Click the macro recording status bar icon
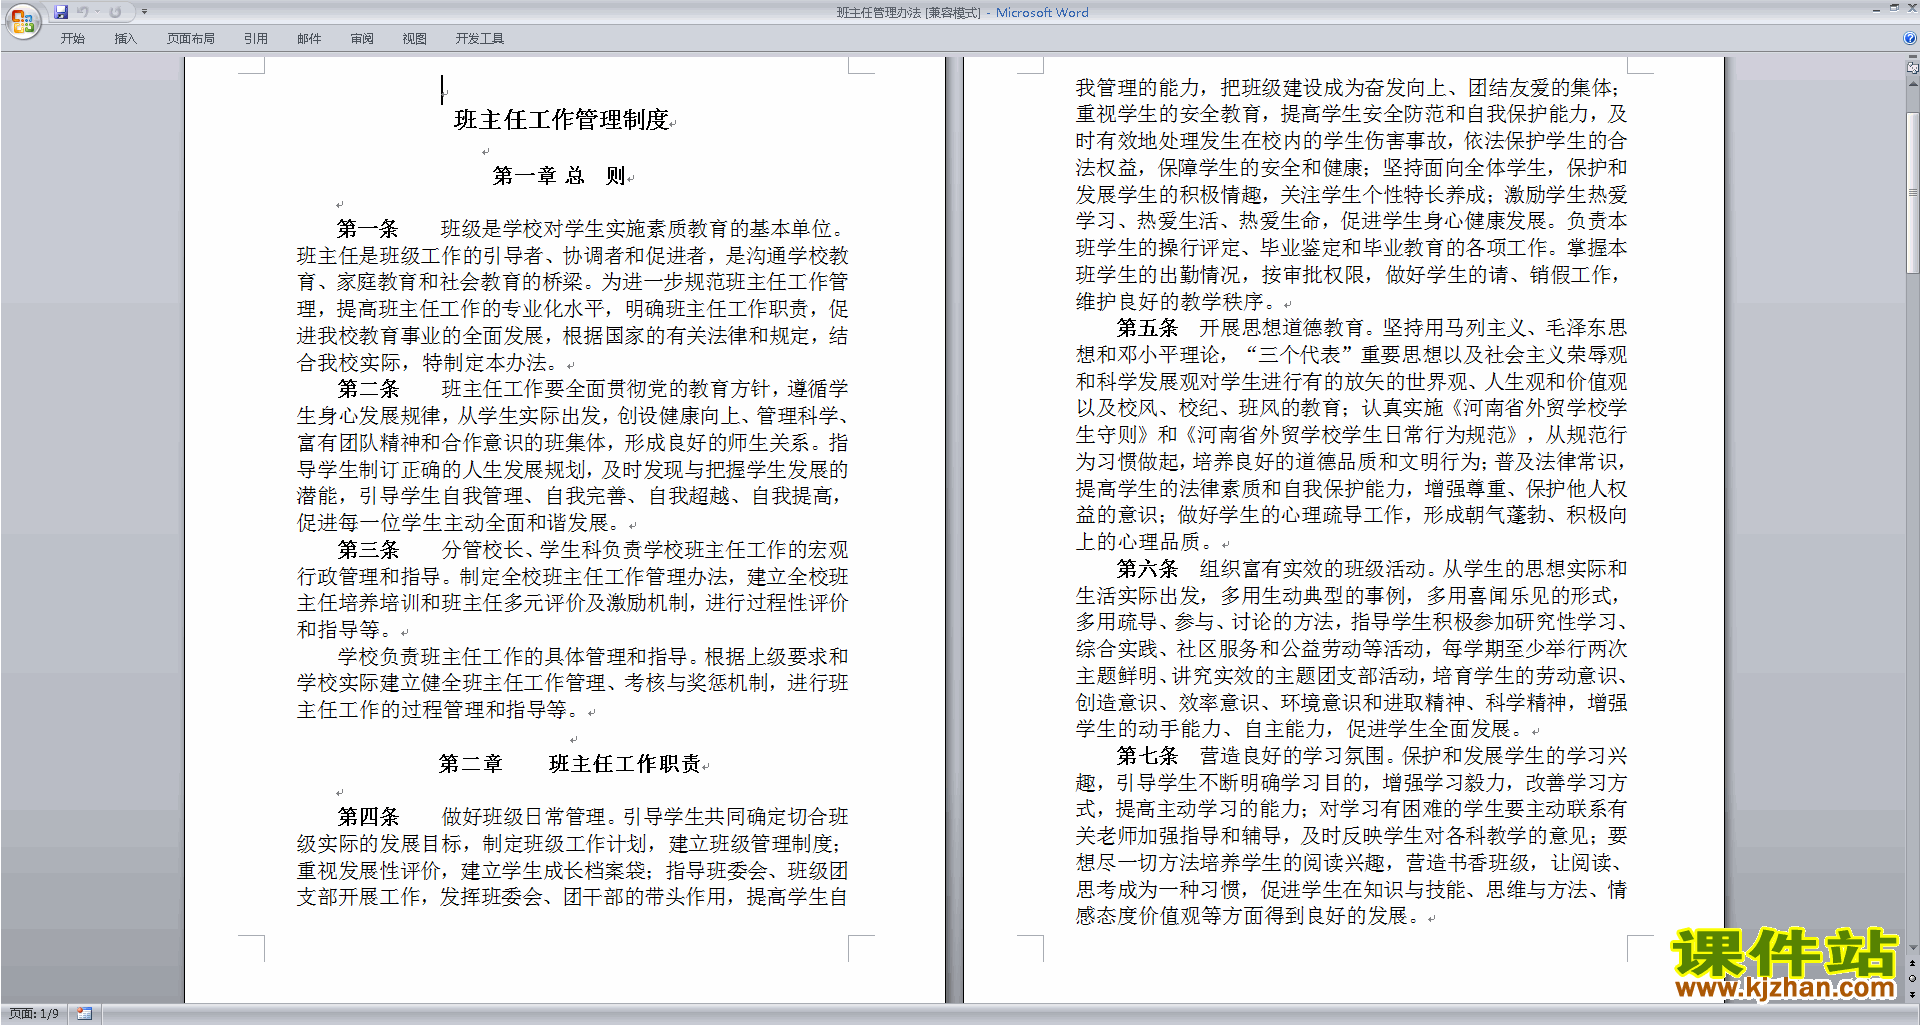This screenshot has width=1920, height=1025. [85, 1014]
